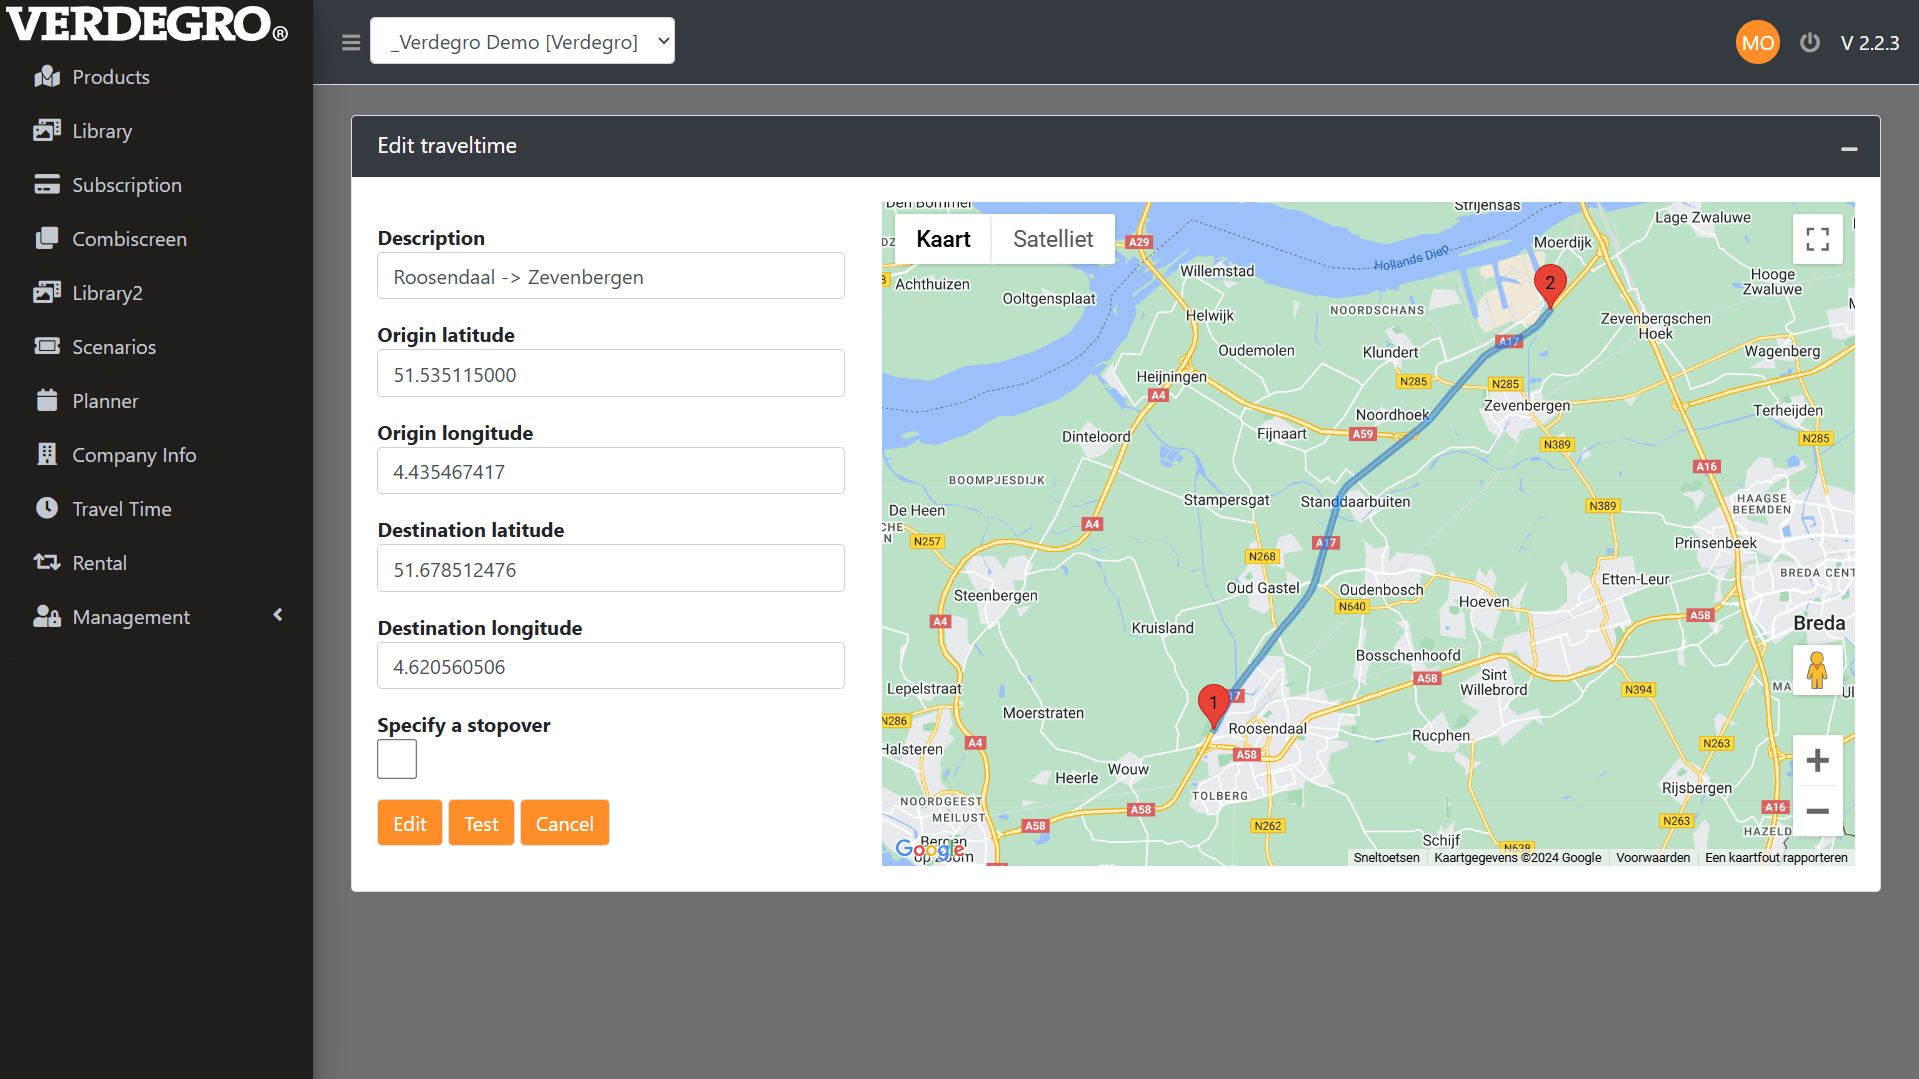Click the Origin latitude field
The image size is (1919, 1079).
point(611,374)
